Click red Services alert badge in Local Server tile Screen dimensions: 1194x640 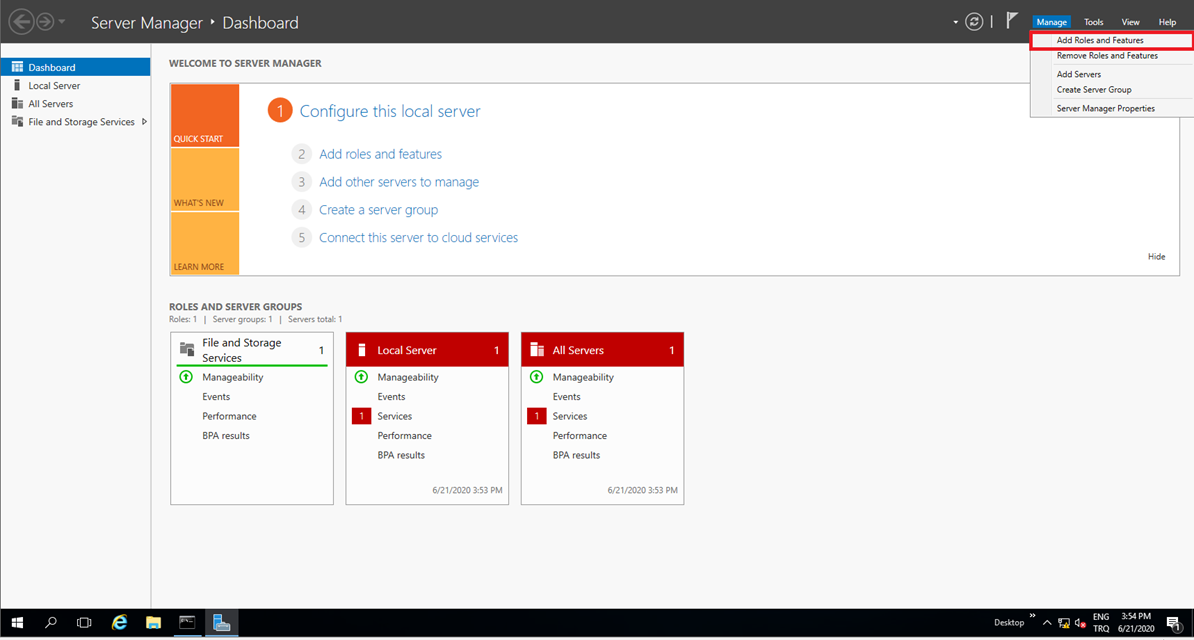[361, 416]
